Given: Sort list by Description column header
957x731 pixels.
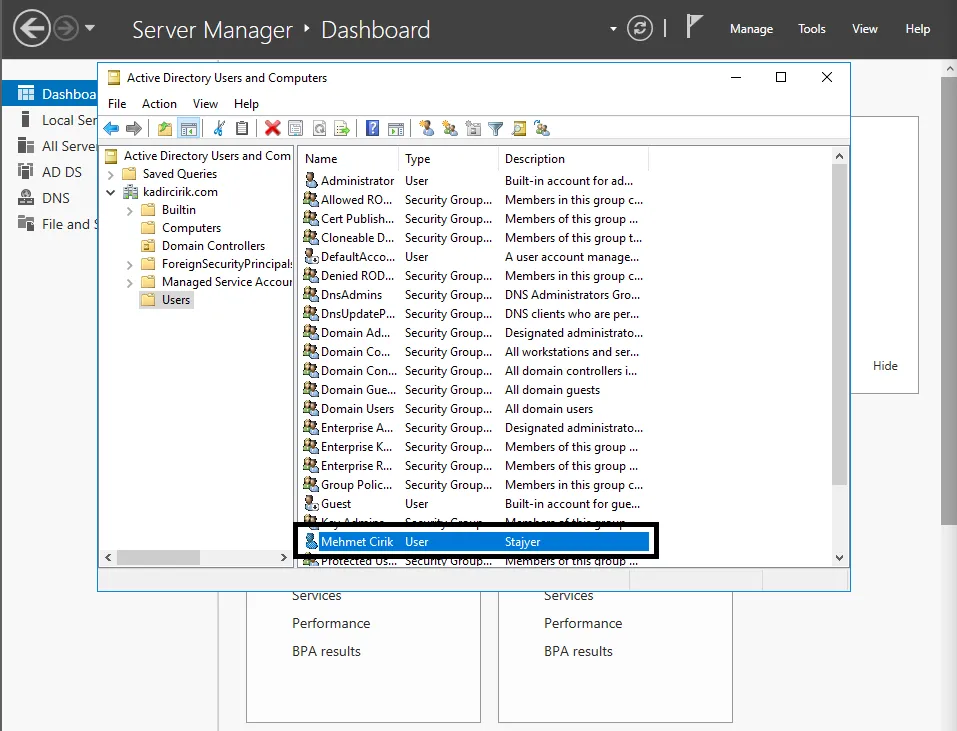Looking at the screenshot, I should click(x=573, y=159).
